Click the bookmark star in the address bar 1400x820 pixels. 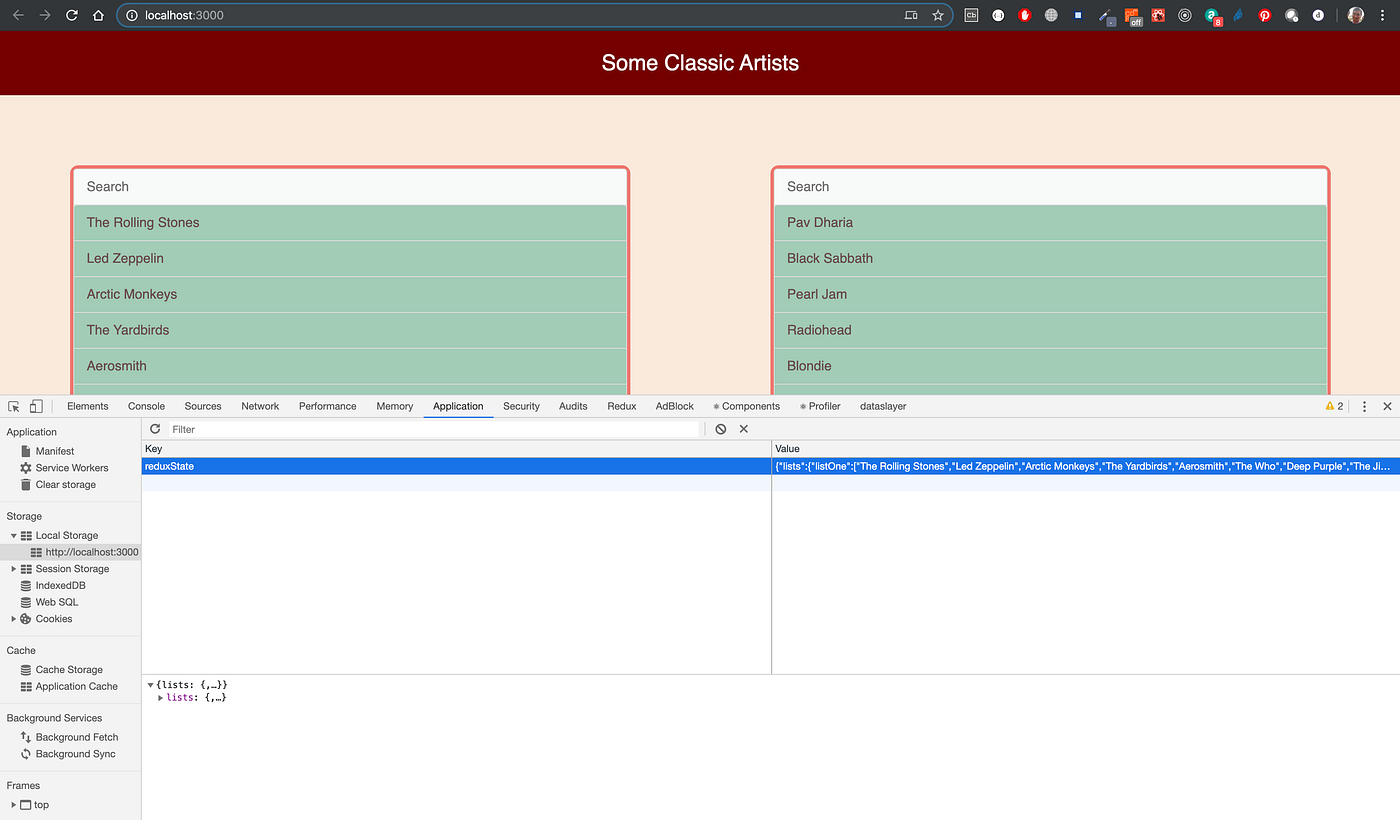938,15
